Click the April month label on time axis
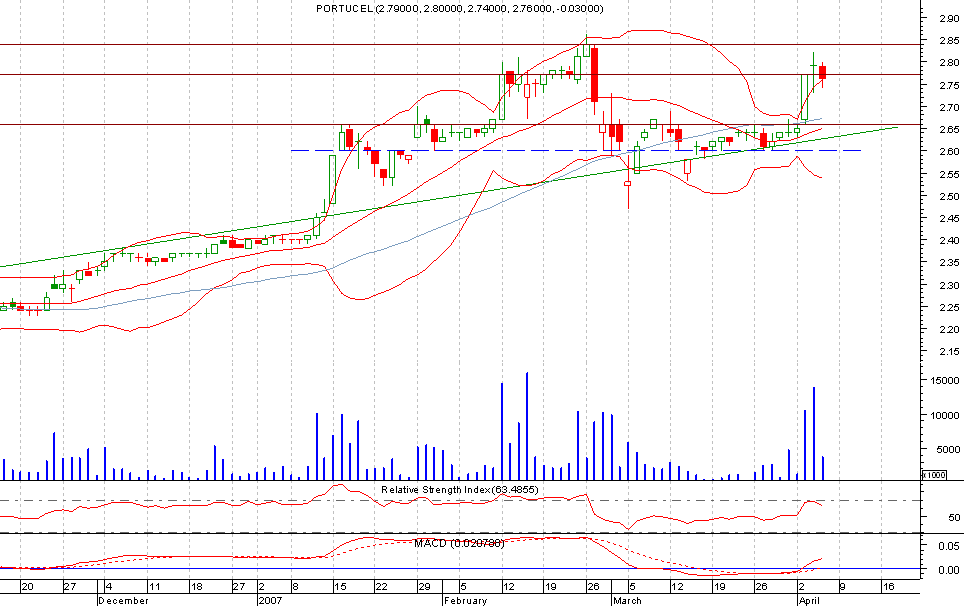 810,600
